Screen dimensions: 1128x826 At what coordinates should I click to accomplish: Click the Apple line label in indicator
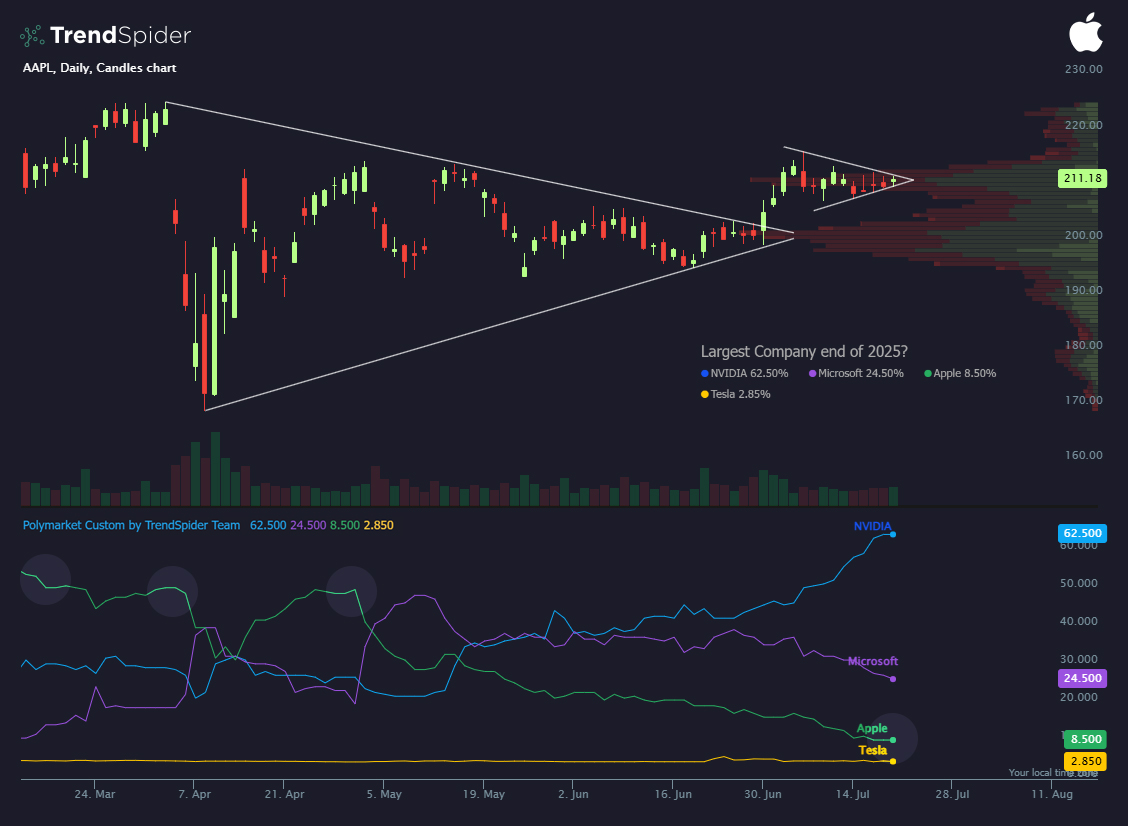point(872,728)
